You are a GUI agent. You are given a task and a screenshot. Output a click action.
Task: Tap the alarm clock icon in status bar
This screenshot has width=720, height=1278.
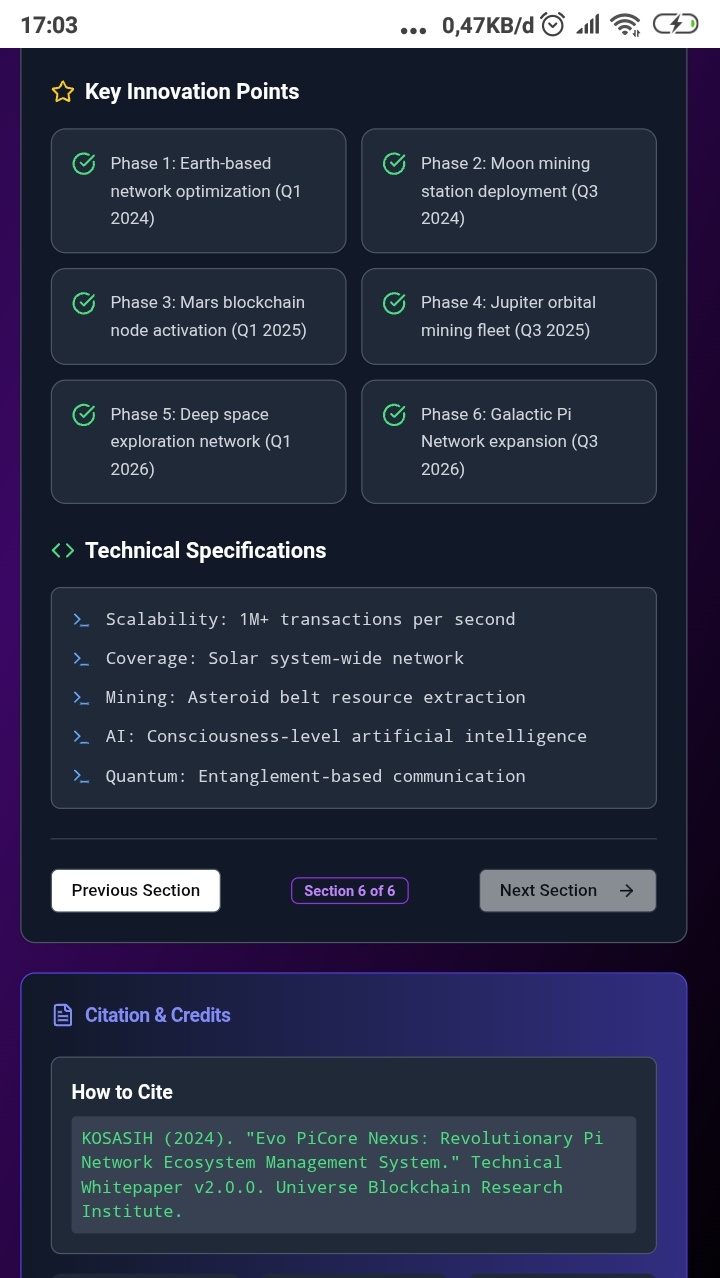(553, 25)
